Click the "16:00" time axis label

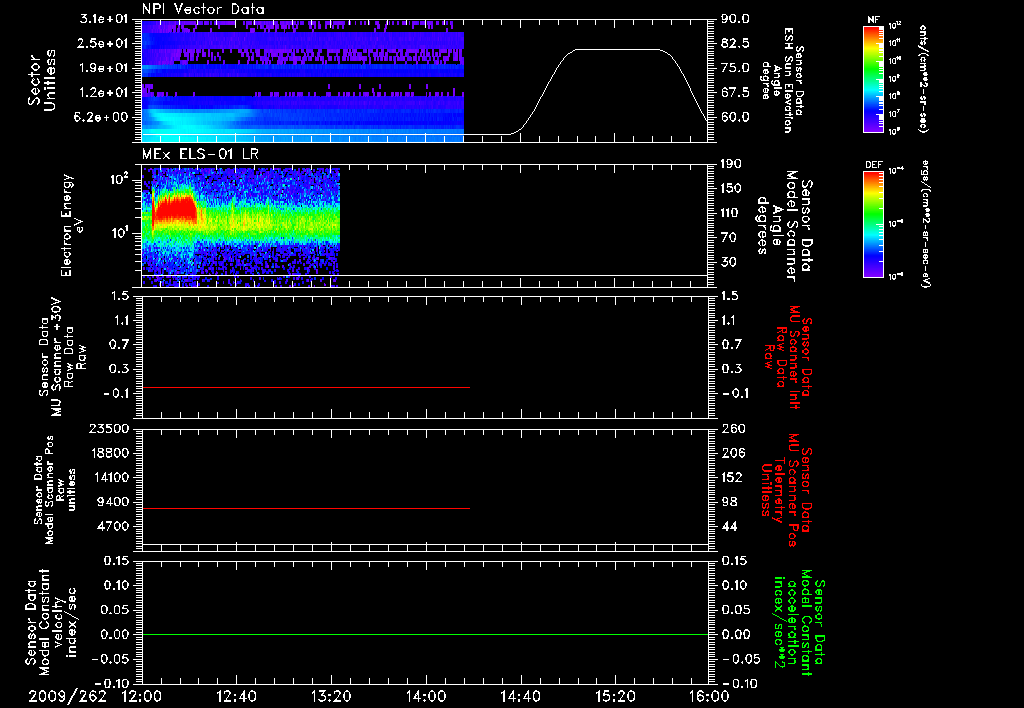pos(709,696)
